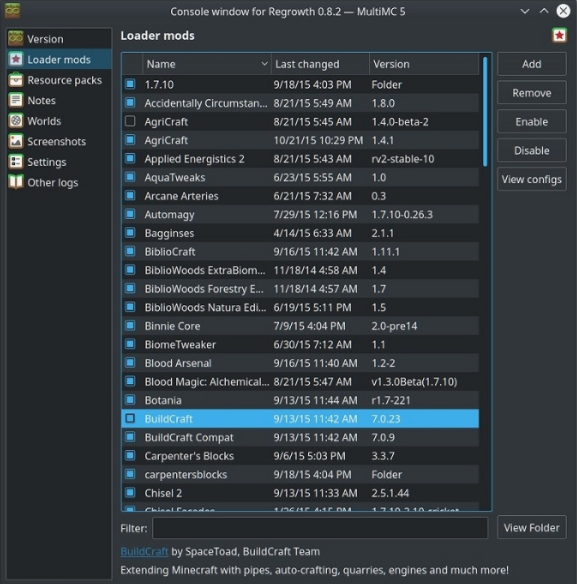Image resolution: width=577 pixels, height=584 pixels.
Task: Uncheck Chisel 2 mod
Action: [x=130, y=493]
